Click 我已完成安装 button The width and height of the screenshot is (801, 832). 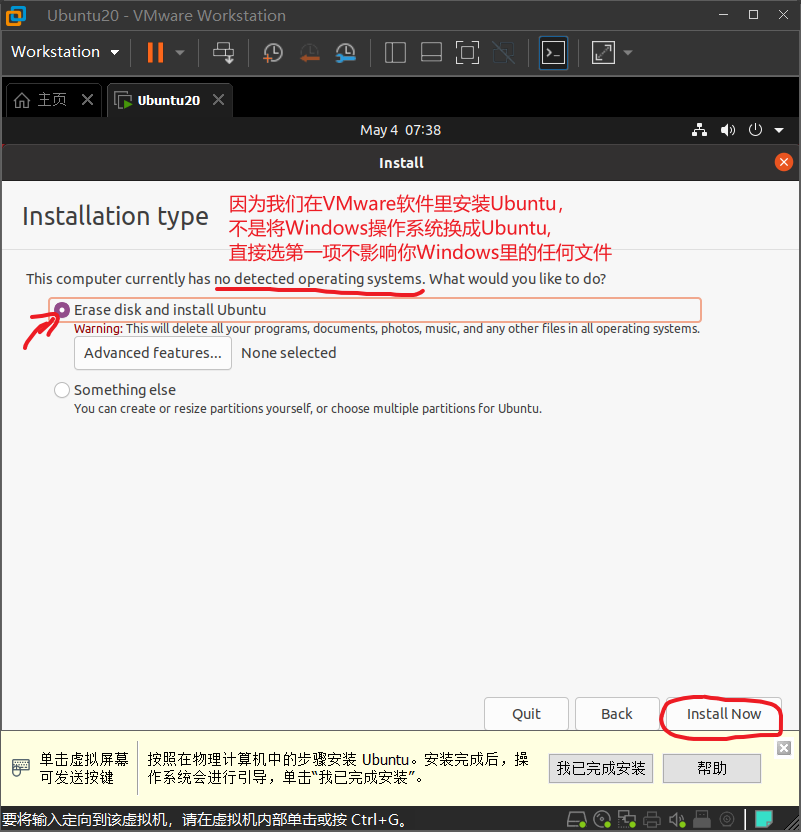(600, 768)
